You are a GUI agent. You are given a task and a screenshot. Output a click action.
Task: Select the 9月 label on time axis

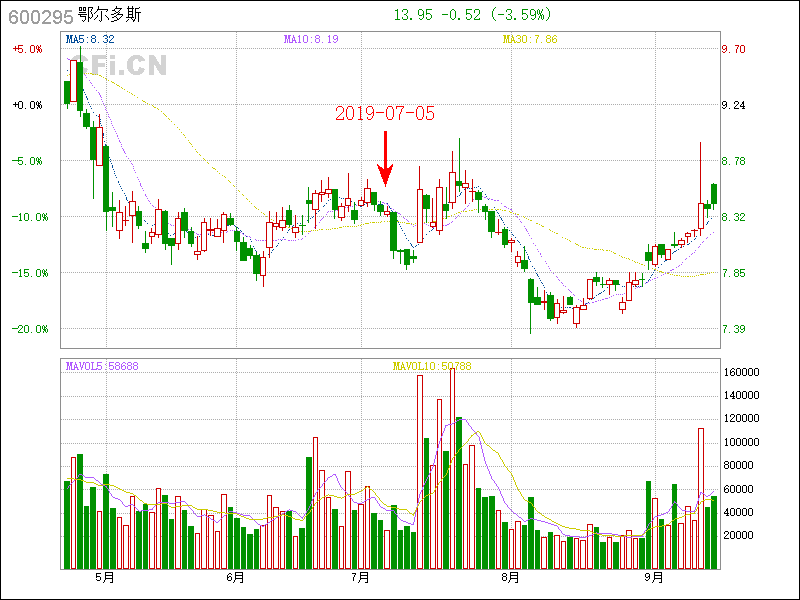654,577
